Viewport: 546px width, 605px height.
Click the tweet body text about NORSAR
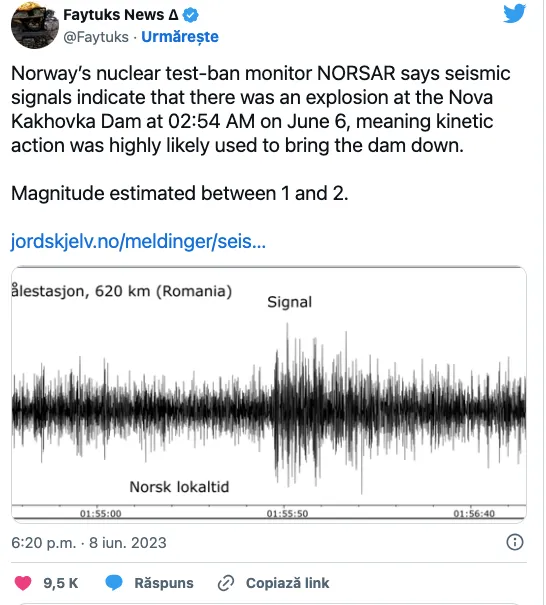(261, 109)
